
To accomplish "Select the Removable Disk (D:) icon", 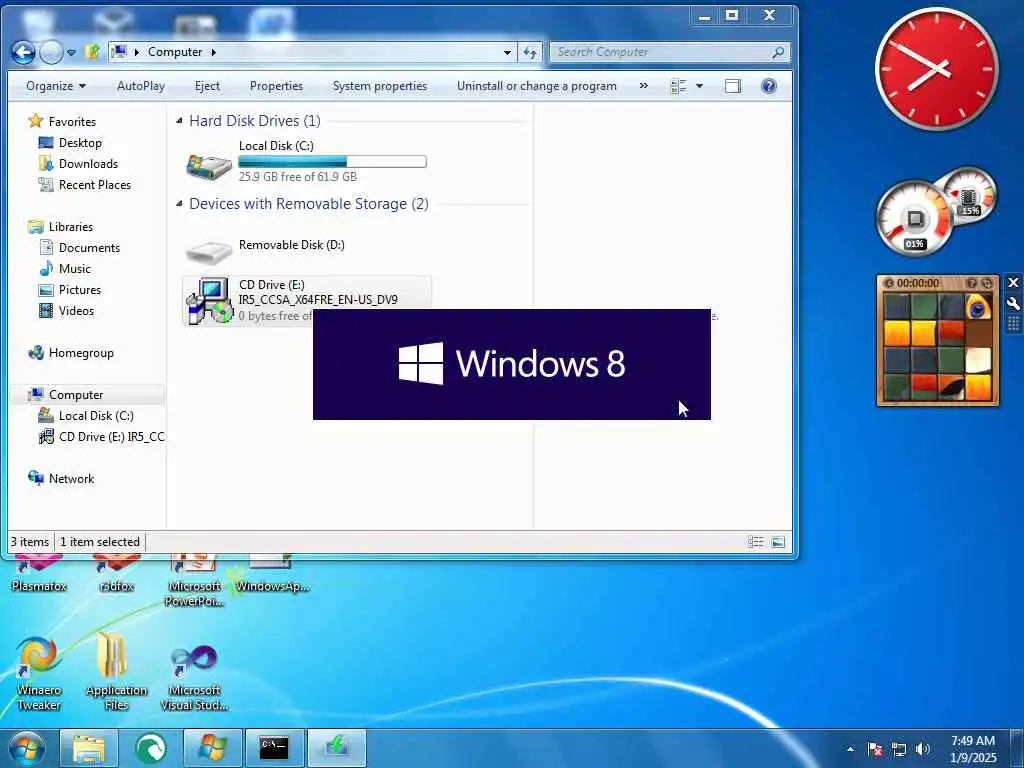I will click(x=209, y=250).
